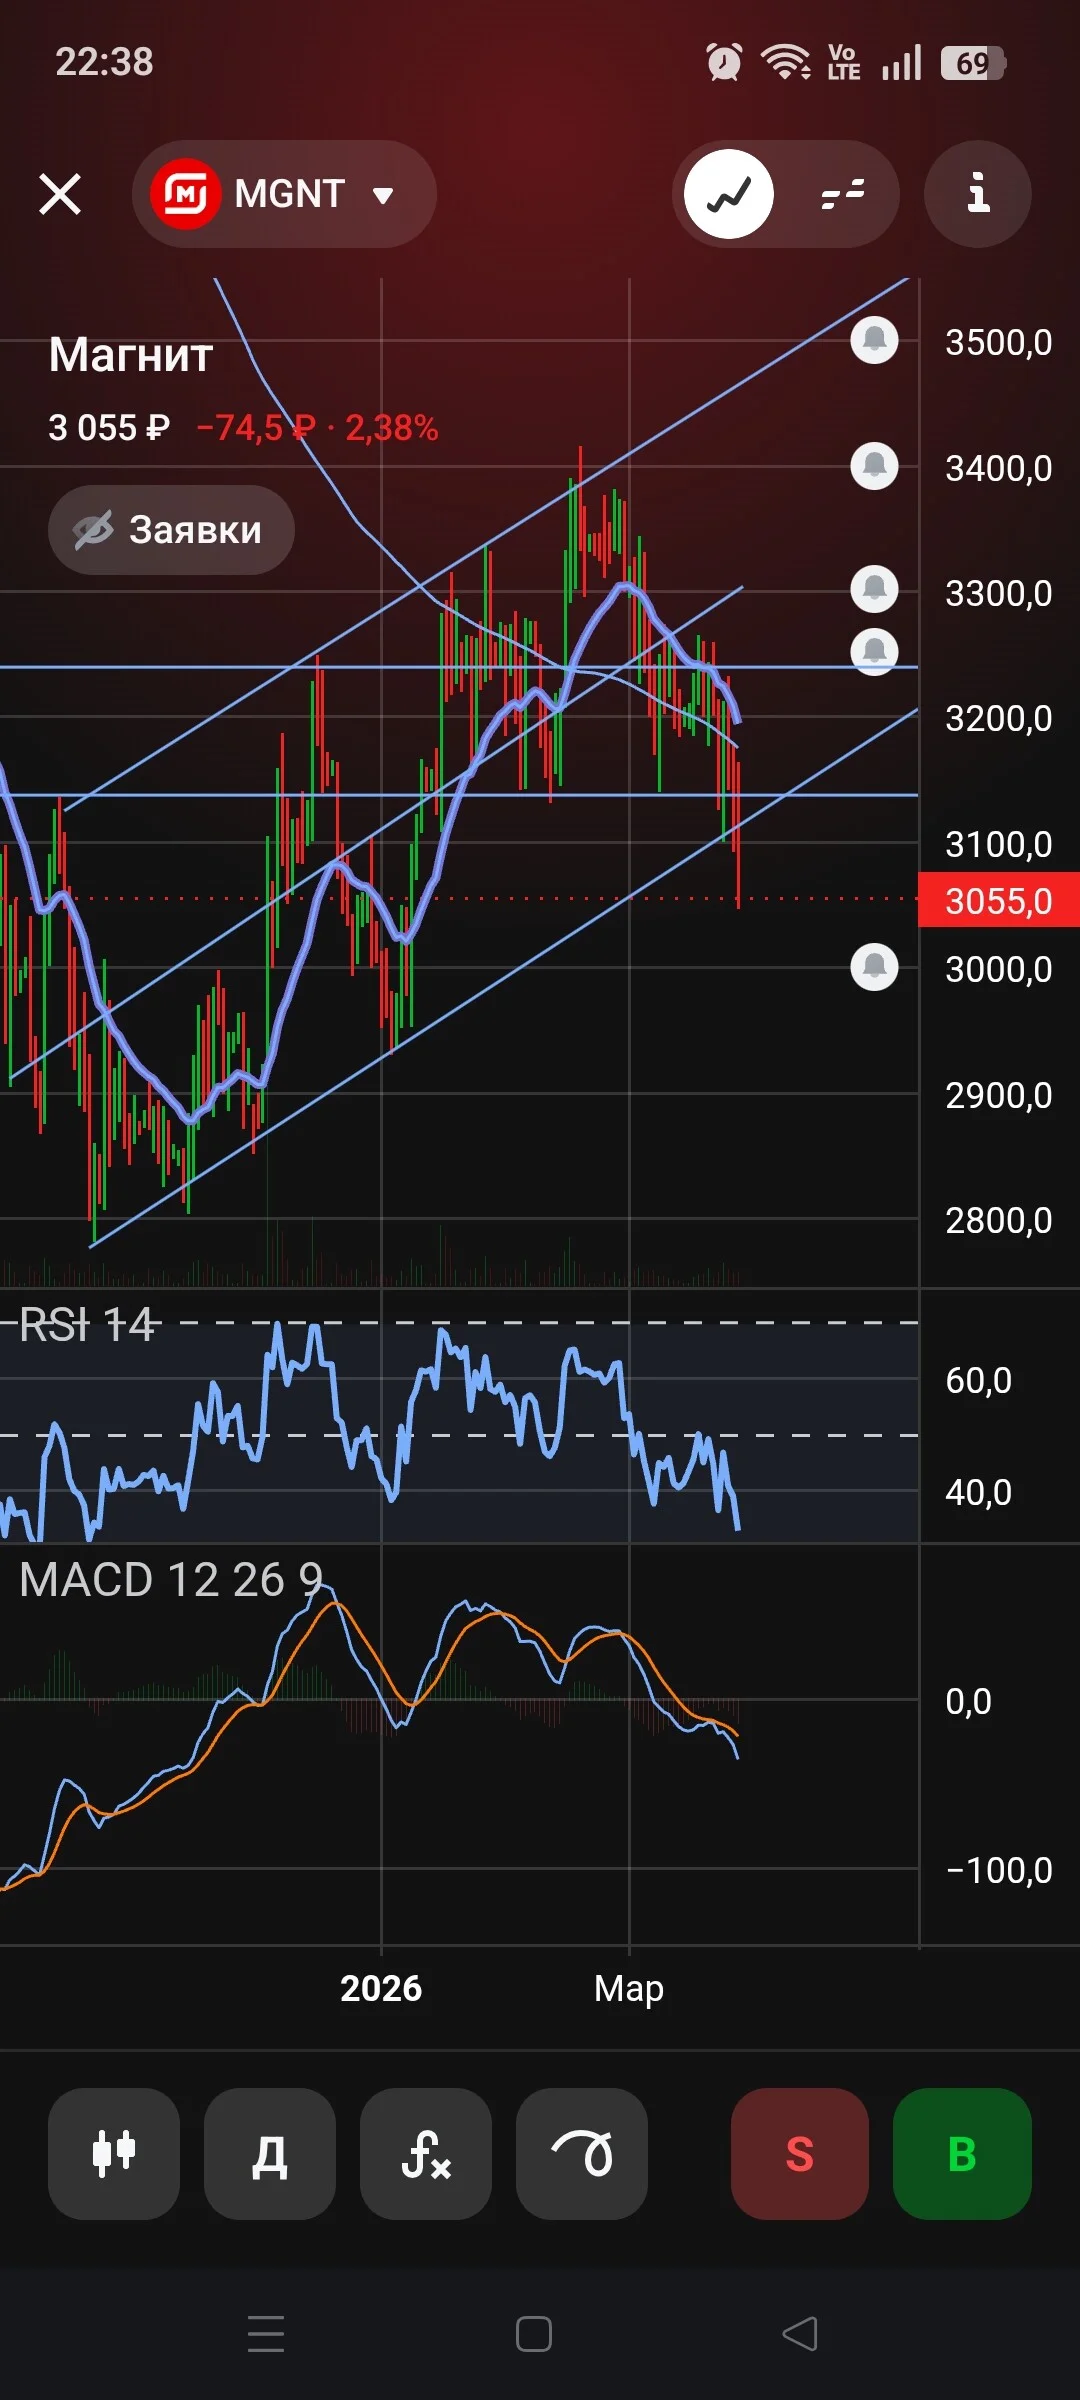1080x2400 pixels.
Task: Tap the Магнит company name
Action: tap(131, 355)
